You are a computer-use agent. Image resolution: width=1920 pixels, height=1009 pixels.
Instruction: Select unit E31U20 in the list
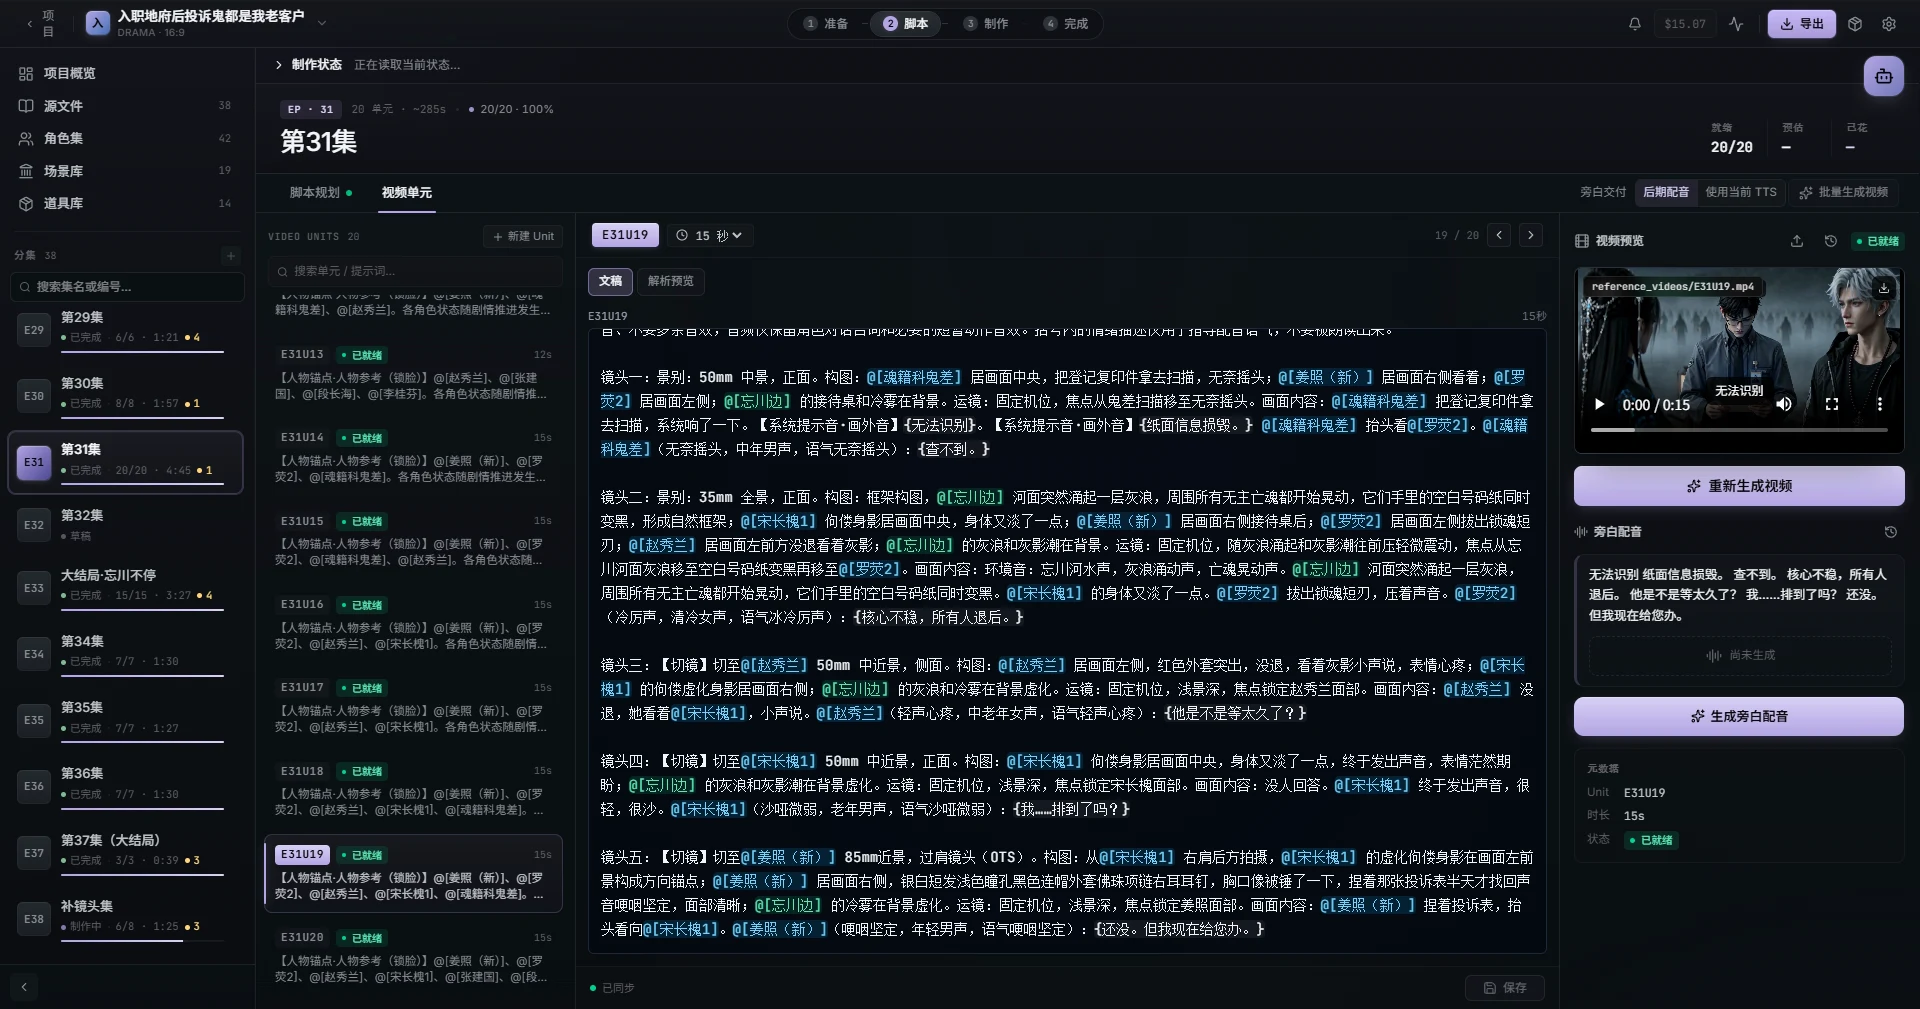[x=413, y=955]
